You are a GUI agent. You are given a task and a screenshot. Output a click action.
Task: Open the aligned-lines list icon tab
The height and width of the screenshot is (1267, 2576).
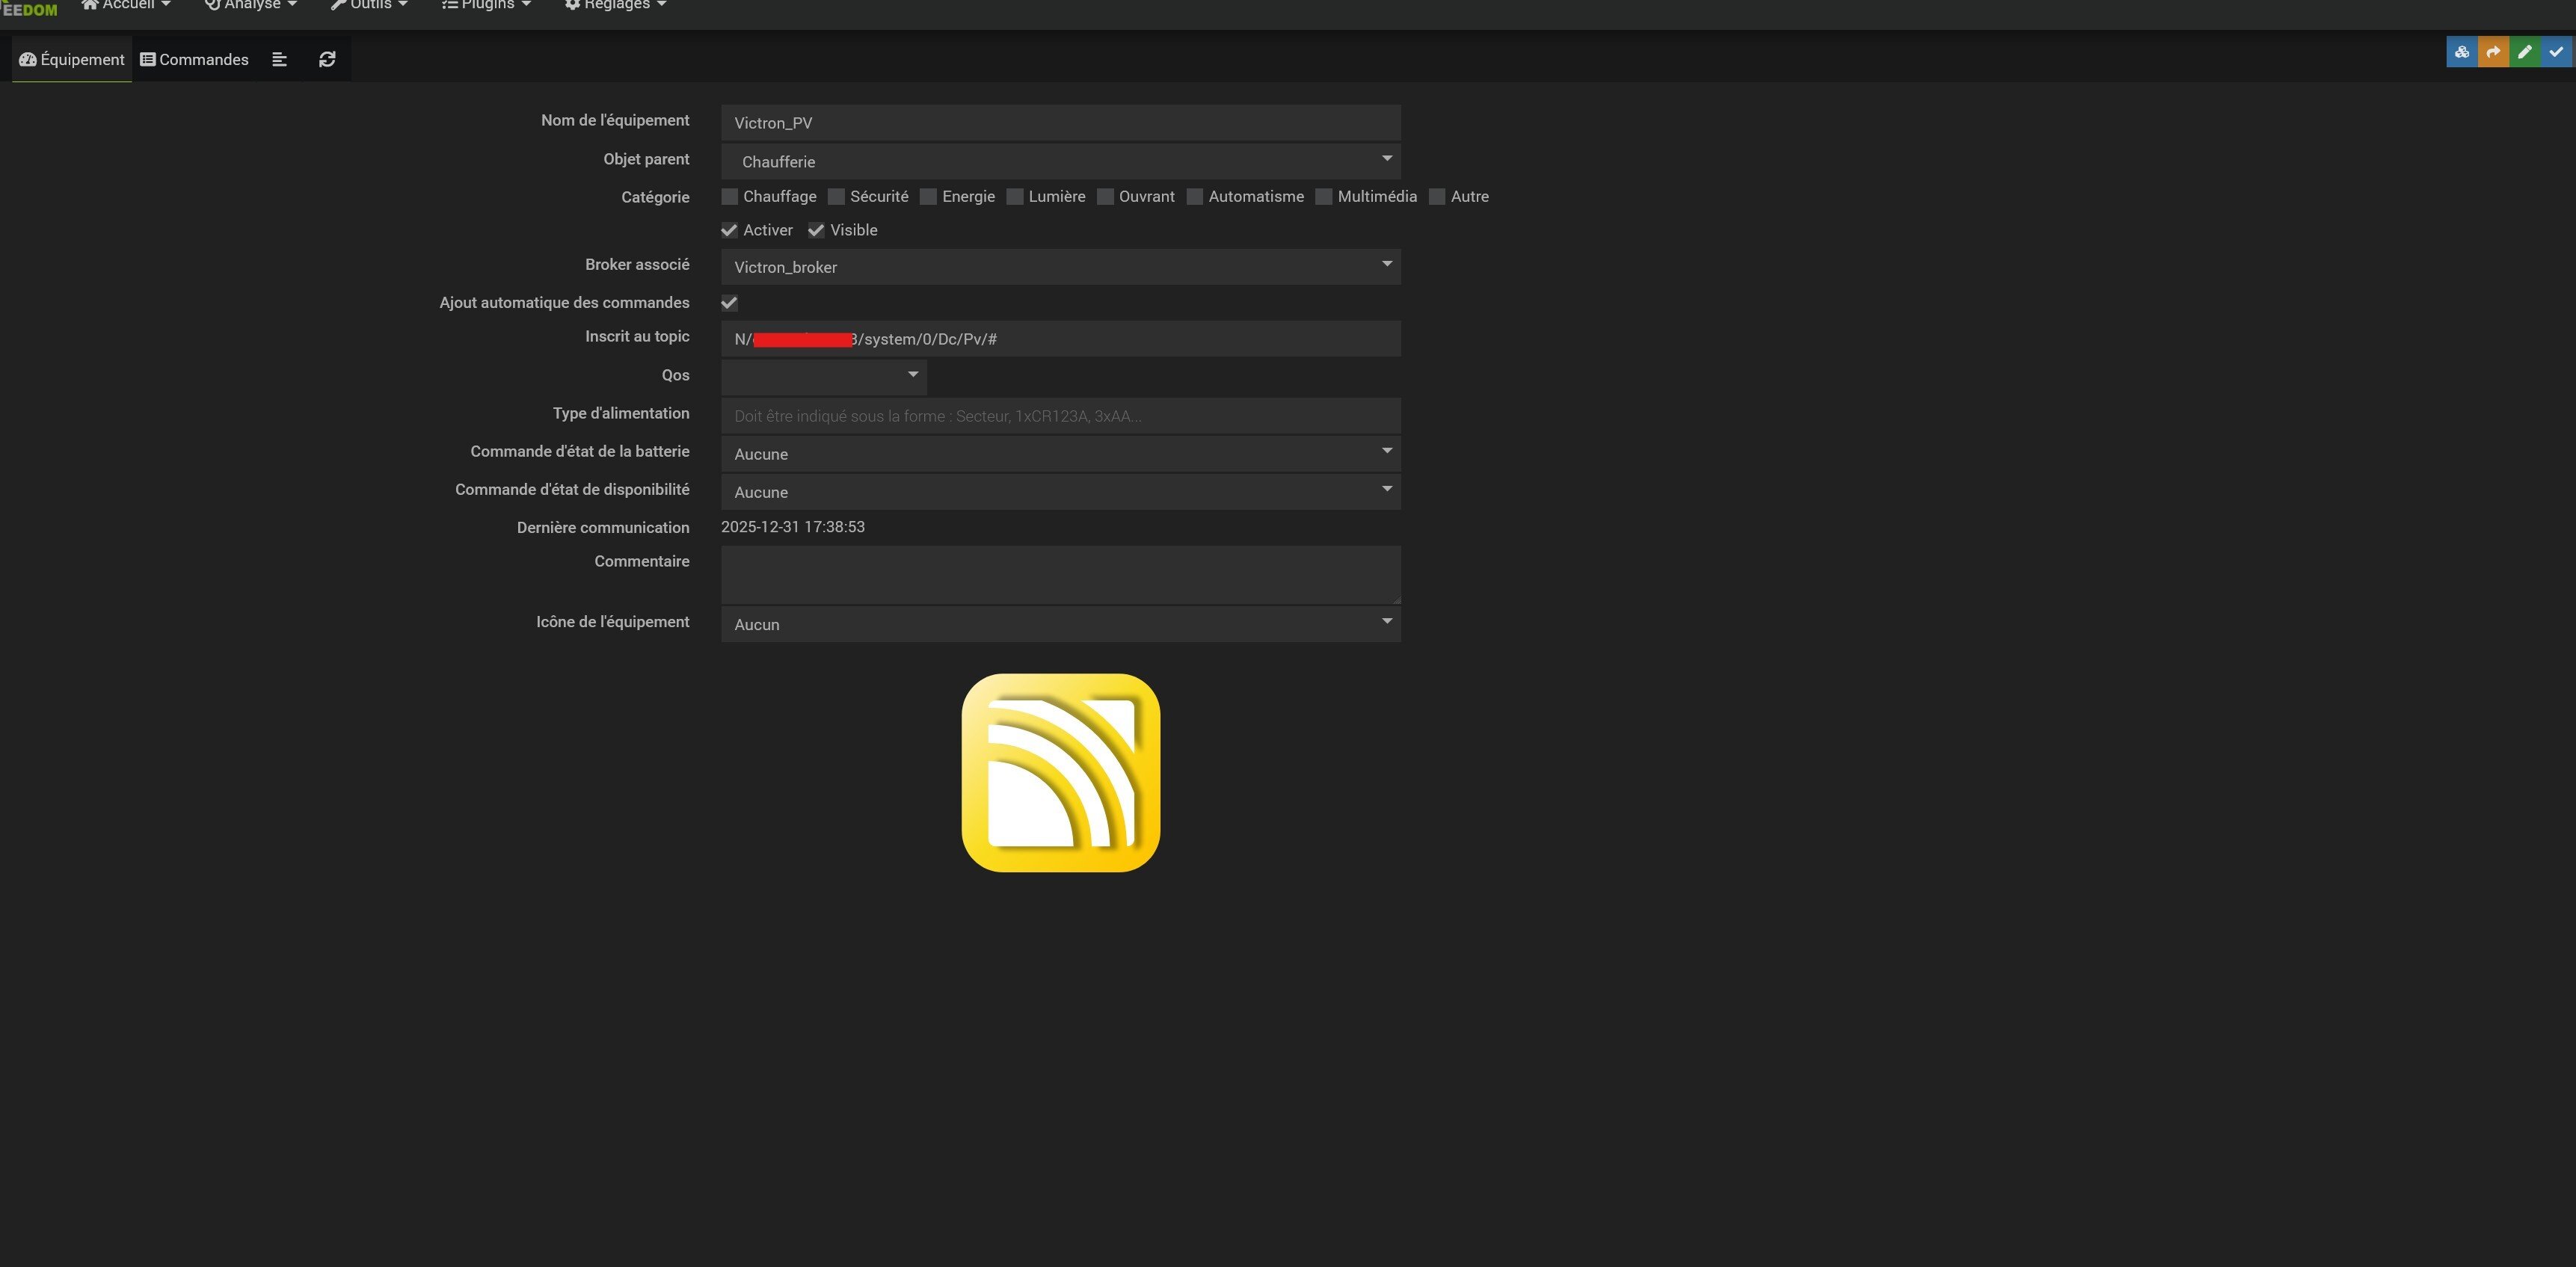(280, 60)
